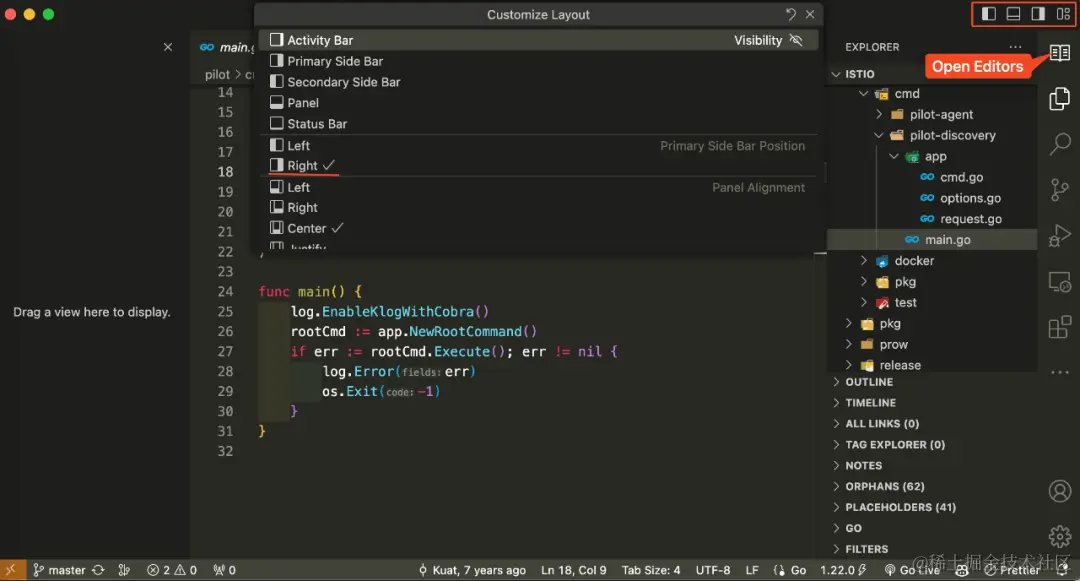Show errors and warnings count in status bar
The image size is (1080, 581).
[x=172, y=570]
